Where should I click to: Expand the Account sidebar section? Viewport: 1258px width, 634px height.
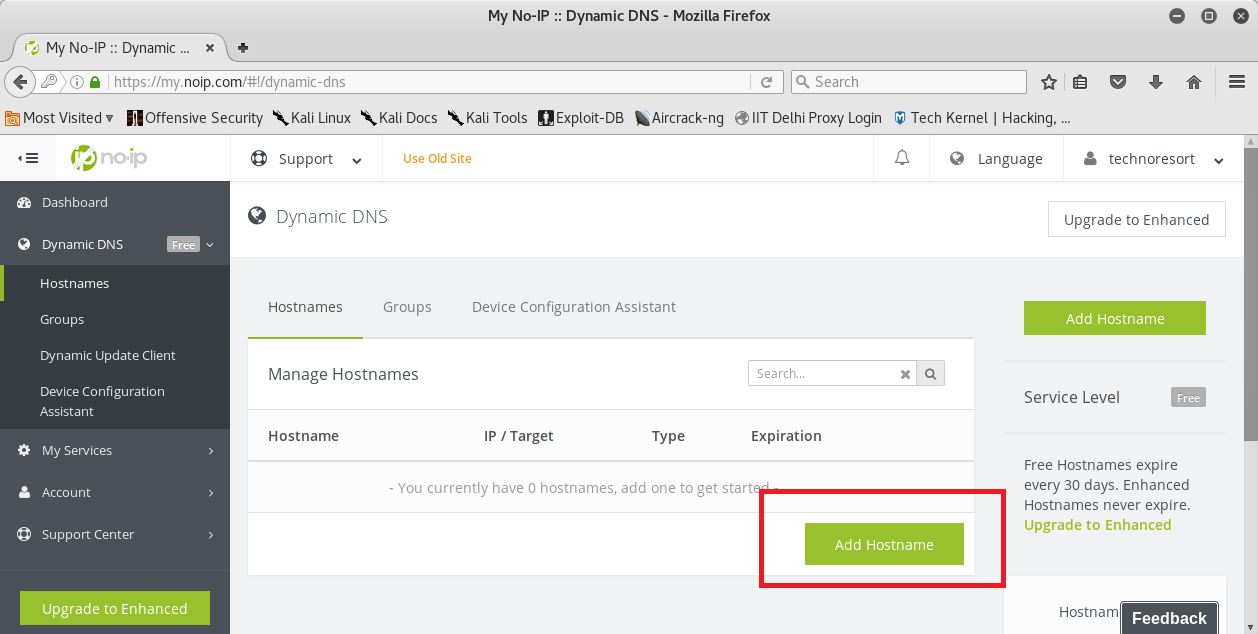[115, 492]
